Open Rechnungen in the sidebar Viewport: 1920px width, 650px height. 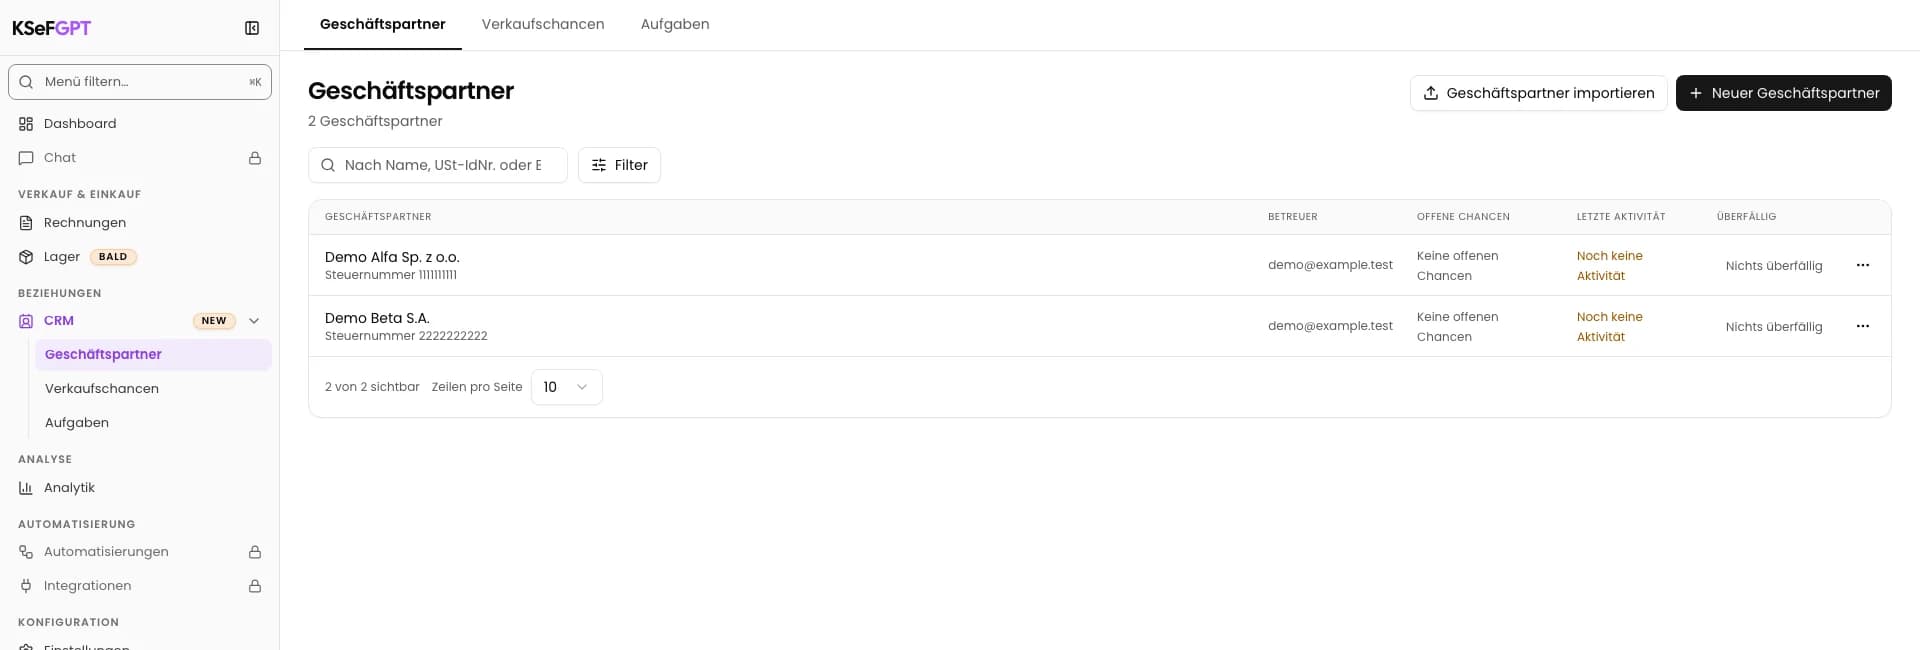point(140,223)
